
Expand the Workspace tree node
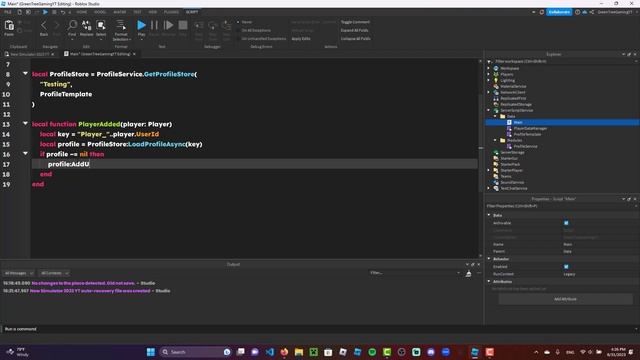489,68
